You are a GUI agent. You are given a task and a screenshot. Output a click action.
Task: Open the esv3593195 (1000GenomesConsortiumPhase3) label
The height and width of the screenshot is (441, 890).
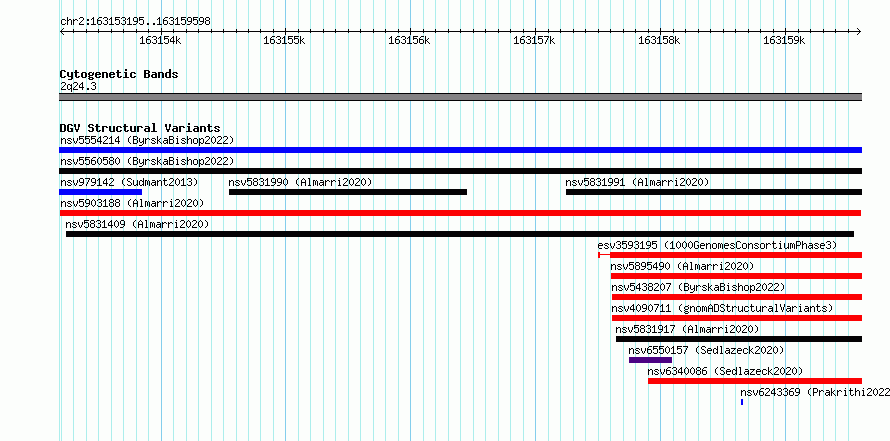[717, 245]
